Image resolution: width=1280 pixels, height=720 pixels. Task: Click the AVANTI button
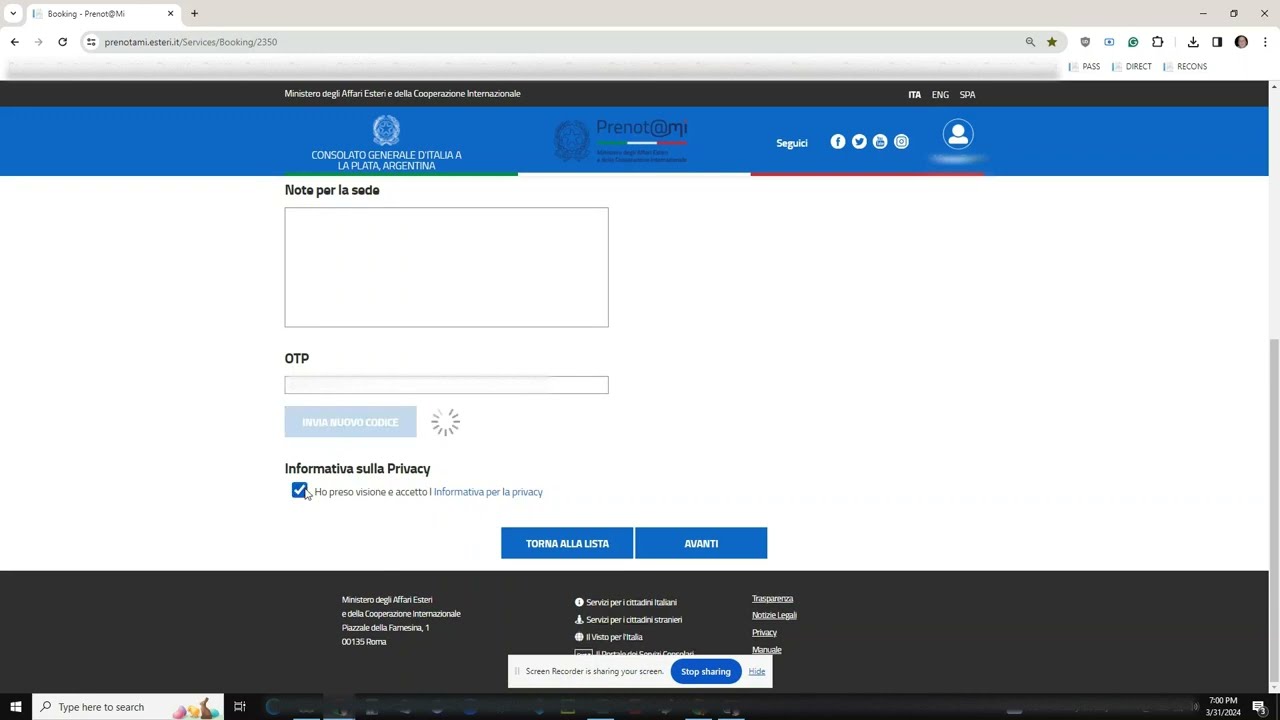pyautogui.click(x=701, y=543)
